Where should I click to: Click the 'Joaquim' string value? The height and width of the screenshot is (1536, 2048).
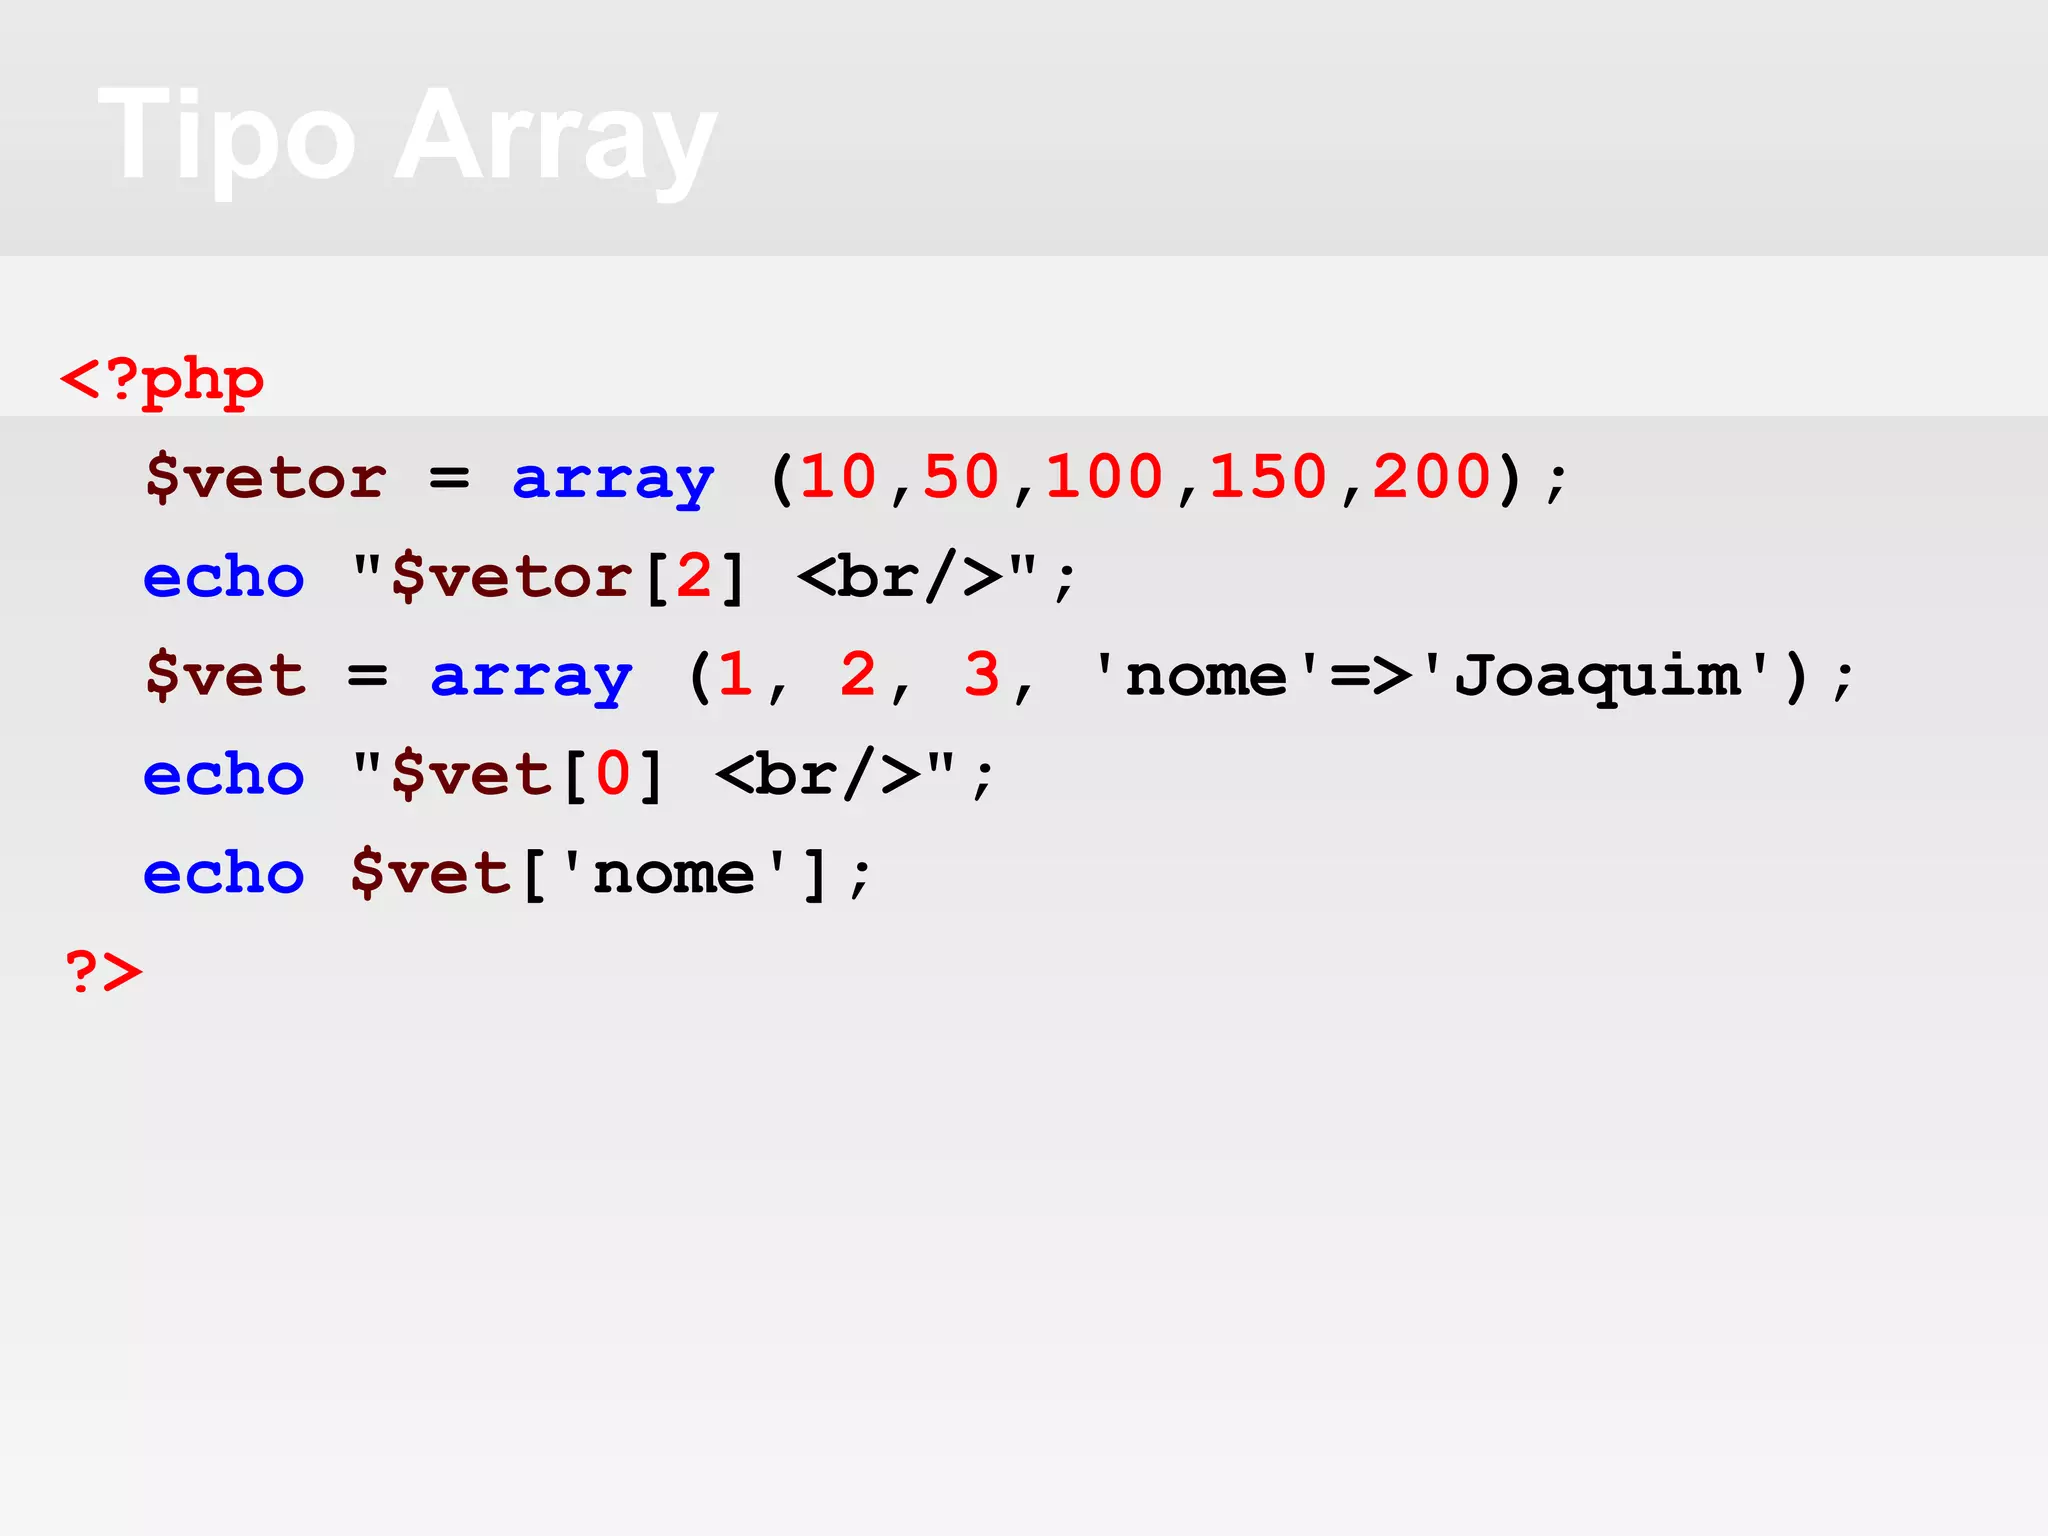pos(1598,676)
